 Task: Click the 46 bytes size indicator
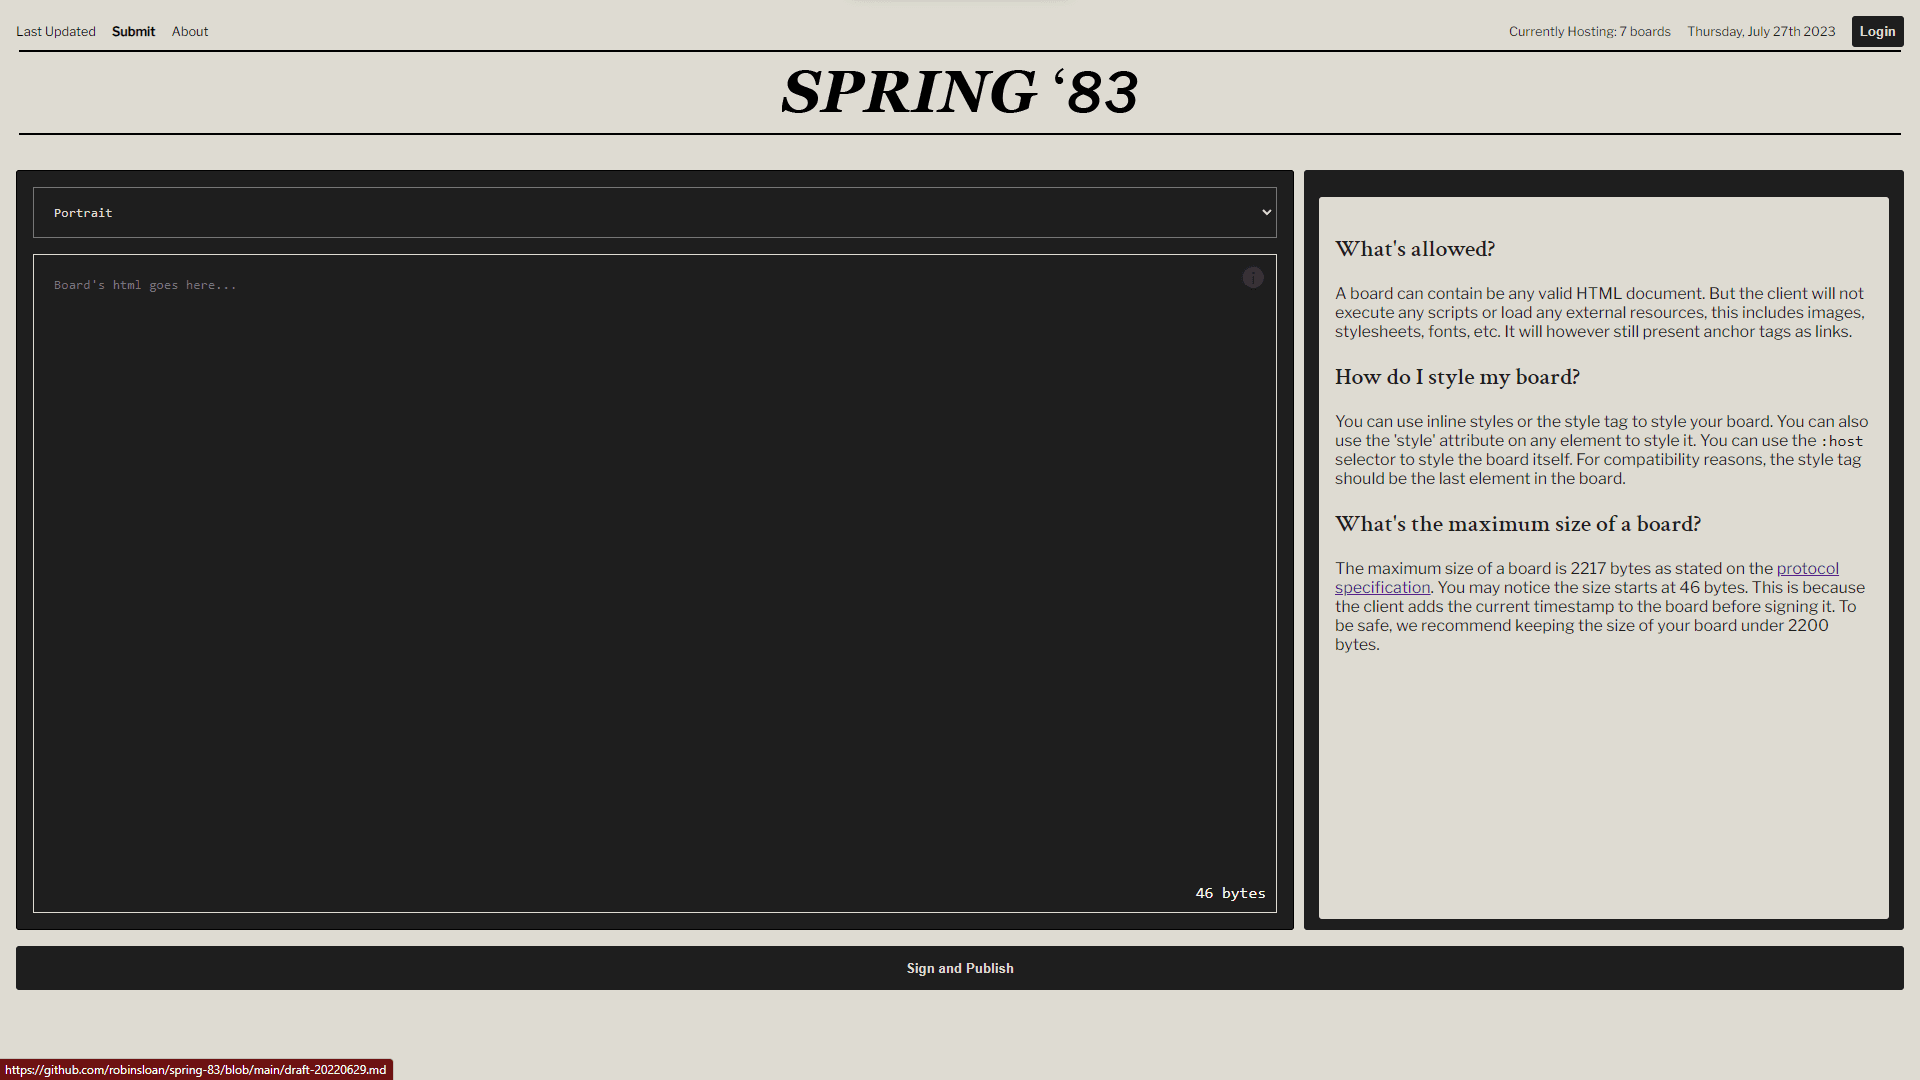(1229, 893)
